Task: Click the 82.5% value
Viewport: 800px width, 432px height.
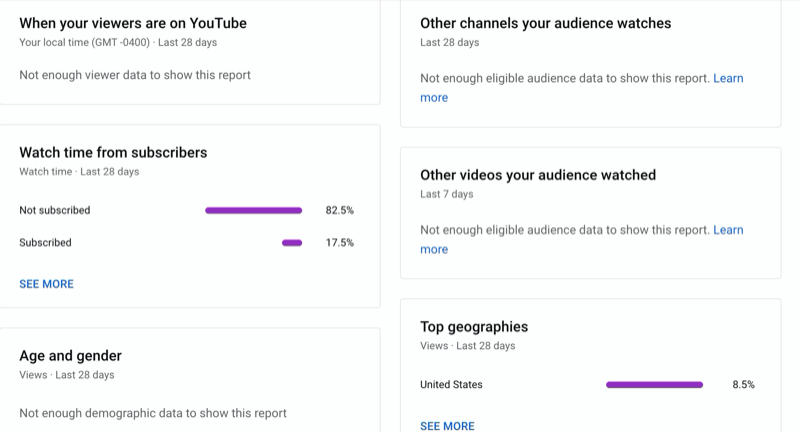Action: (x=340, y=210)
